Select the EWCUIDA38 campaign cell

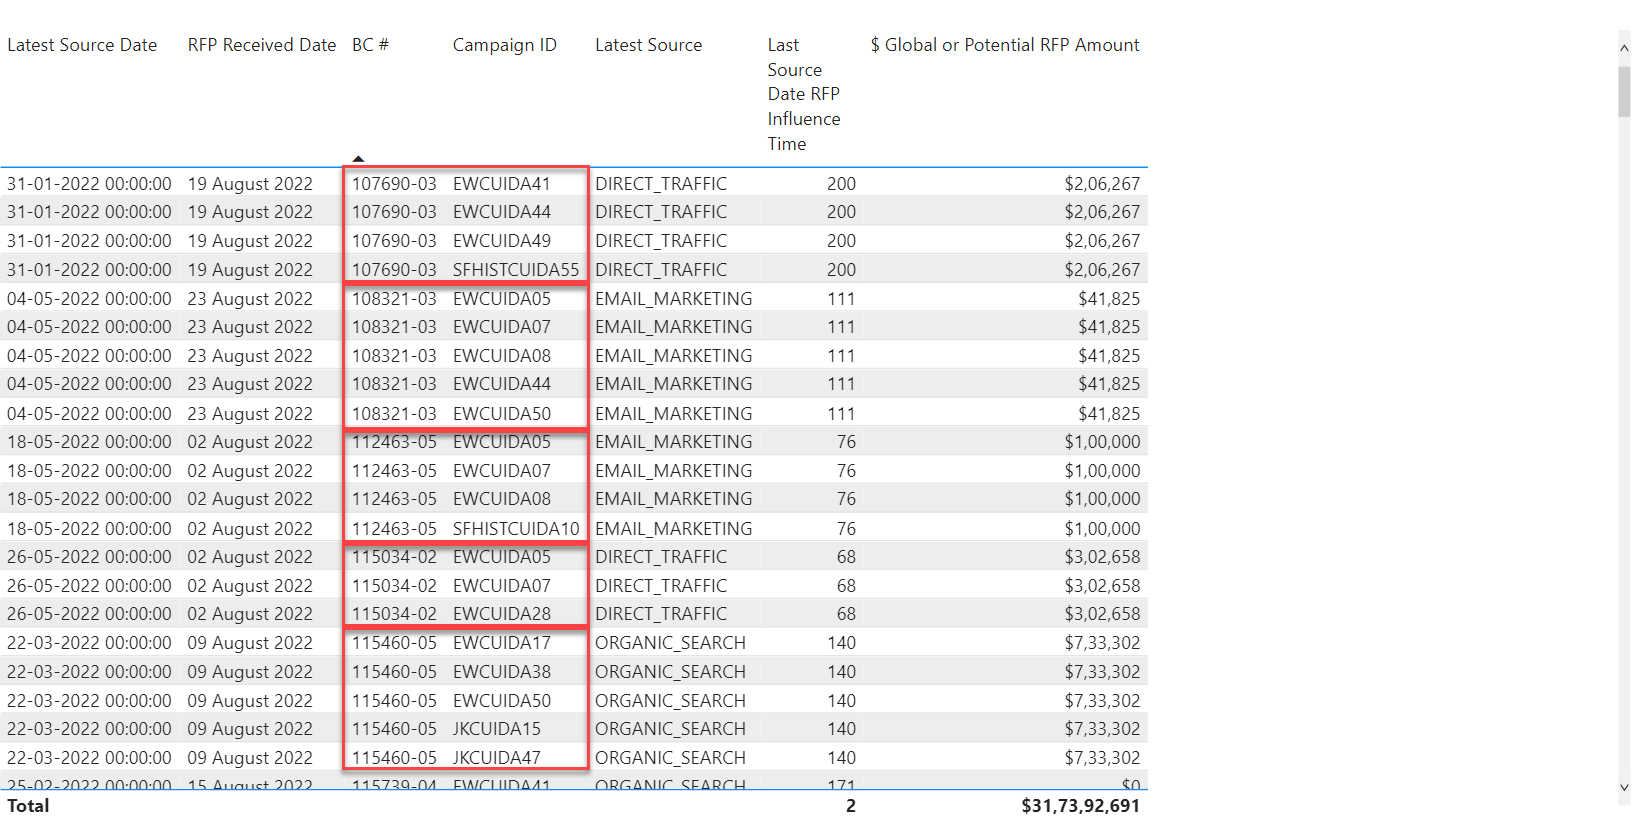(501, 672)
